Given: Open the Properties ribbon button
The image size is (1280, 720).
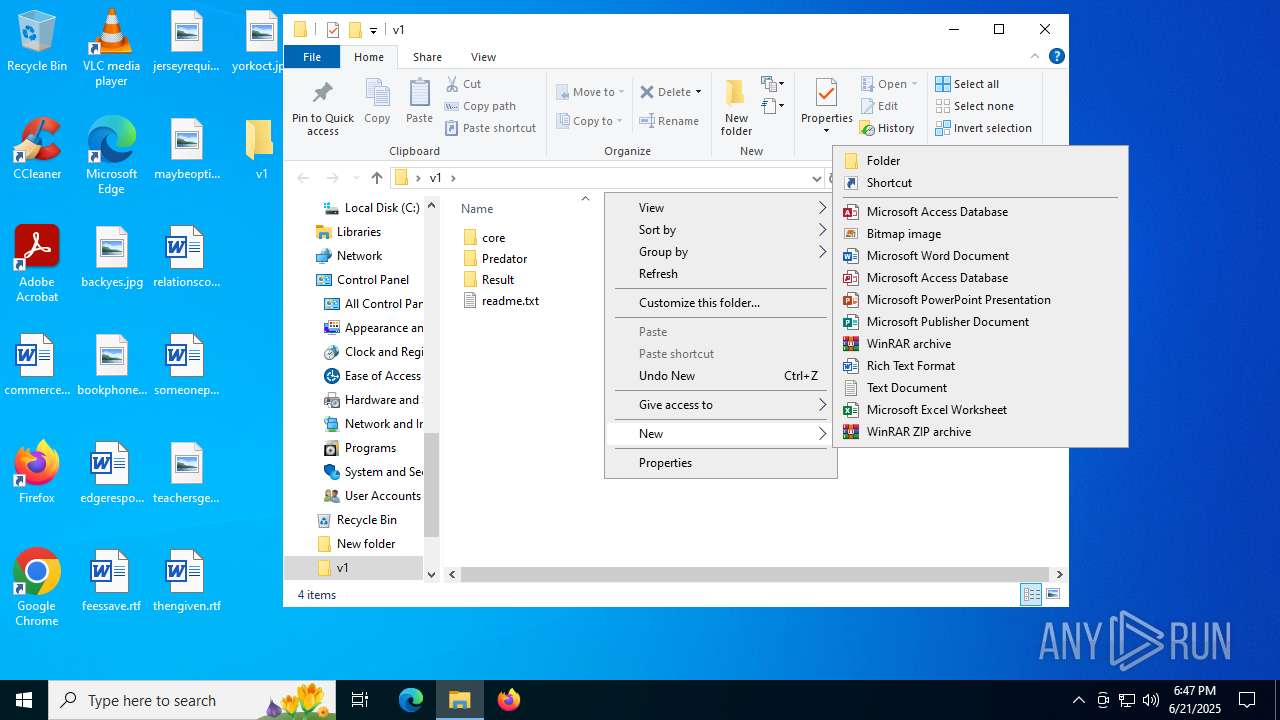Looking at the screenshot, I should (826, 107).
